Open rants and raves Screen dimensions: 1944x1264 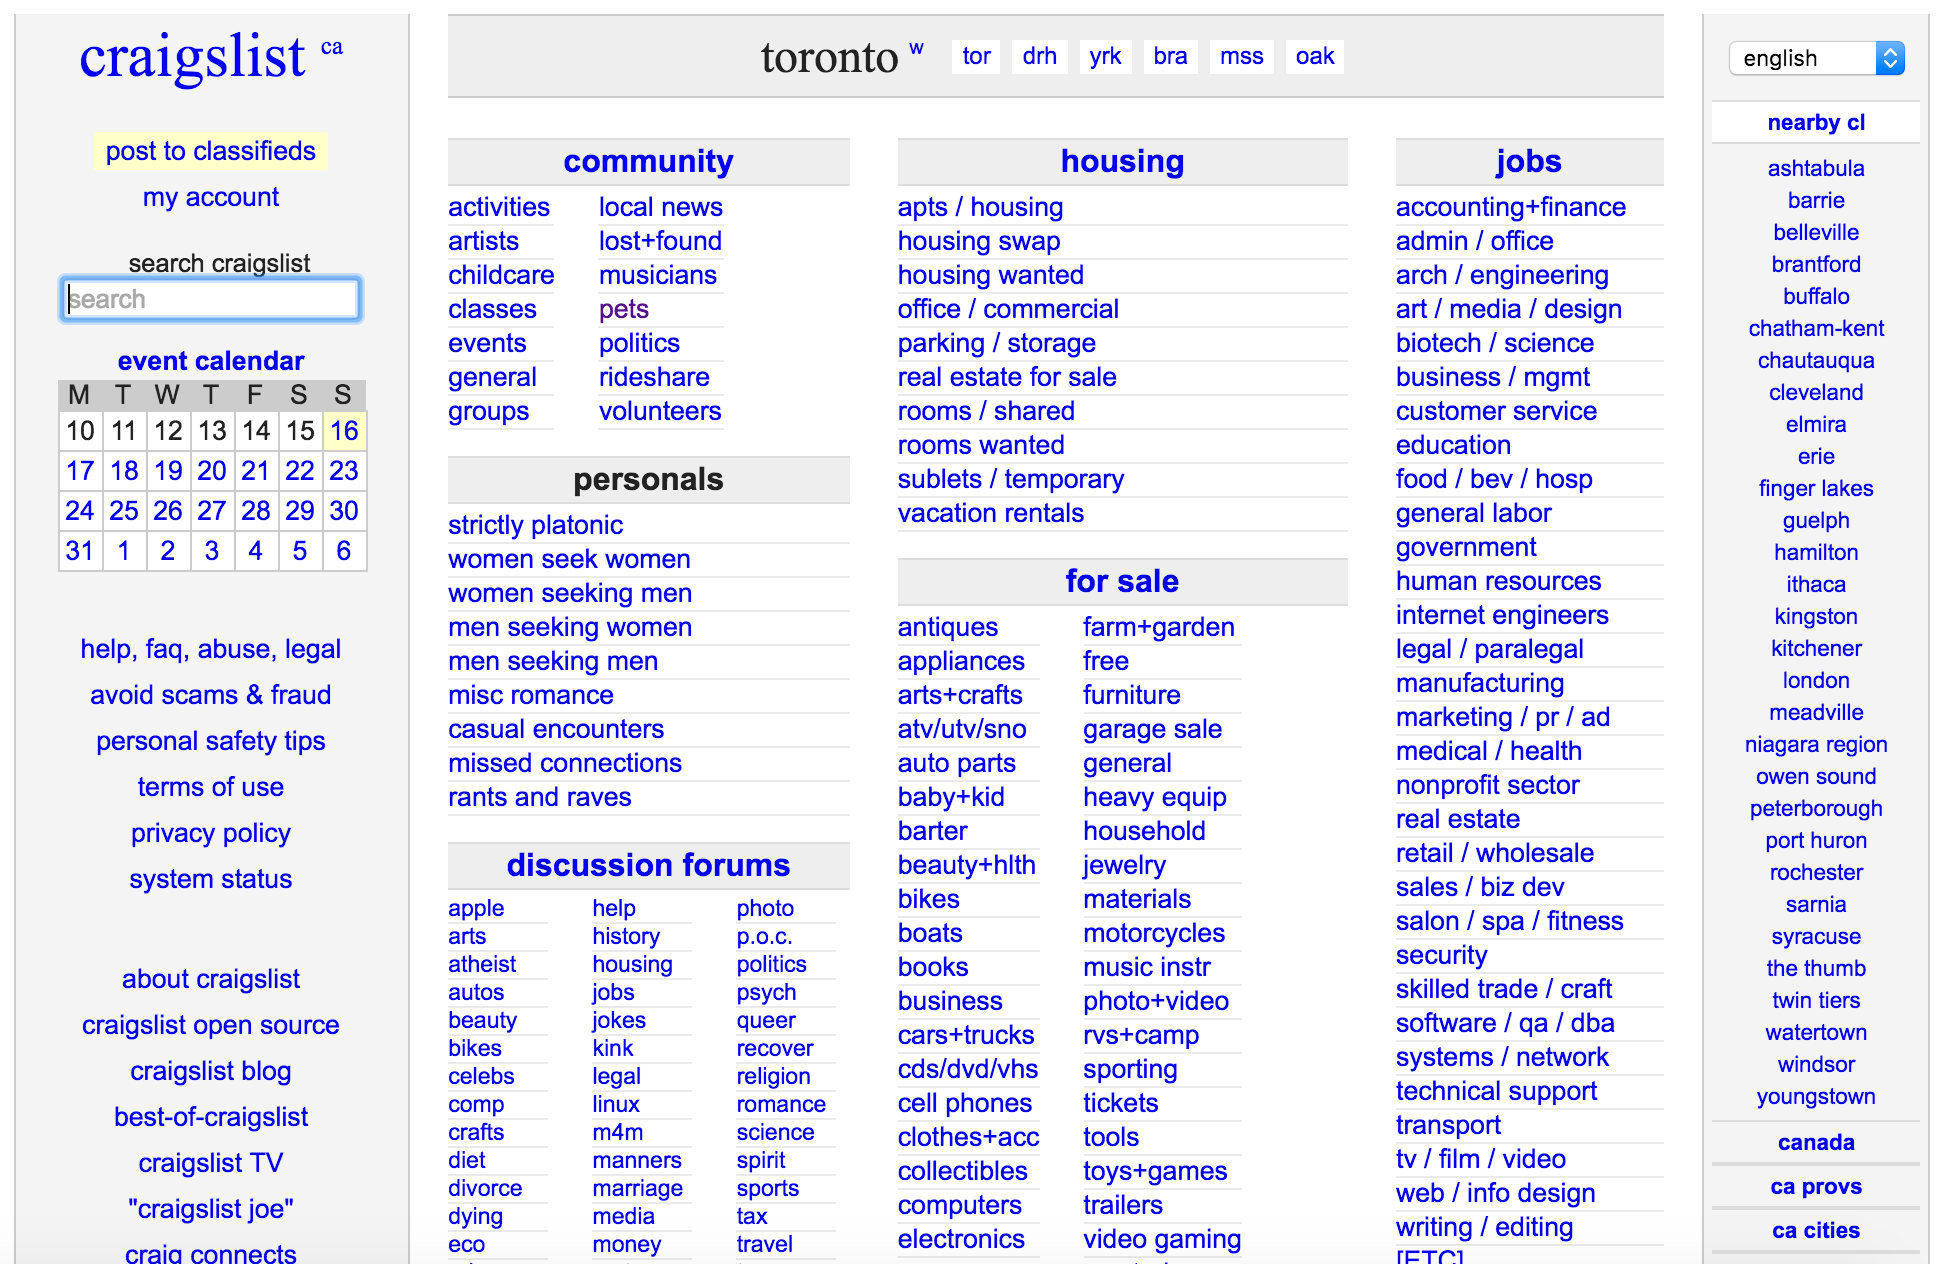540,797
